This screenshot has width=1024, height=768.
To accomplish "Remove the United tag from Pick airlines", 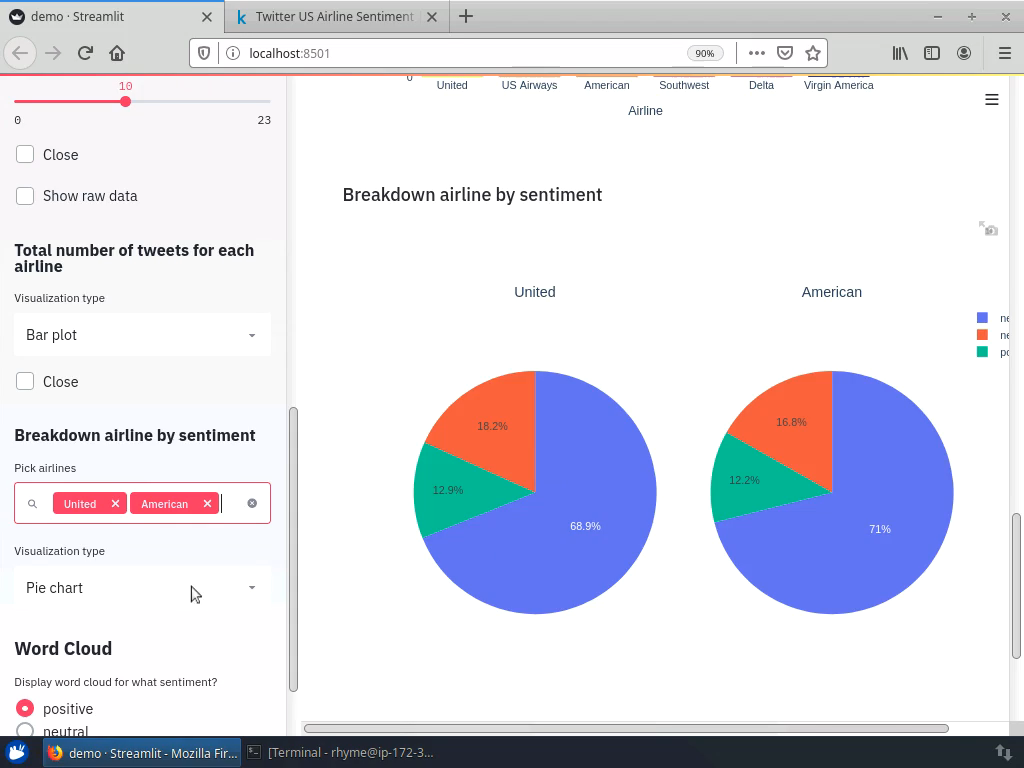I will pyautogui.click(x=115, y=503).
